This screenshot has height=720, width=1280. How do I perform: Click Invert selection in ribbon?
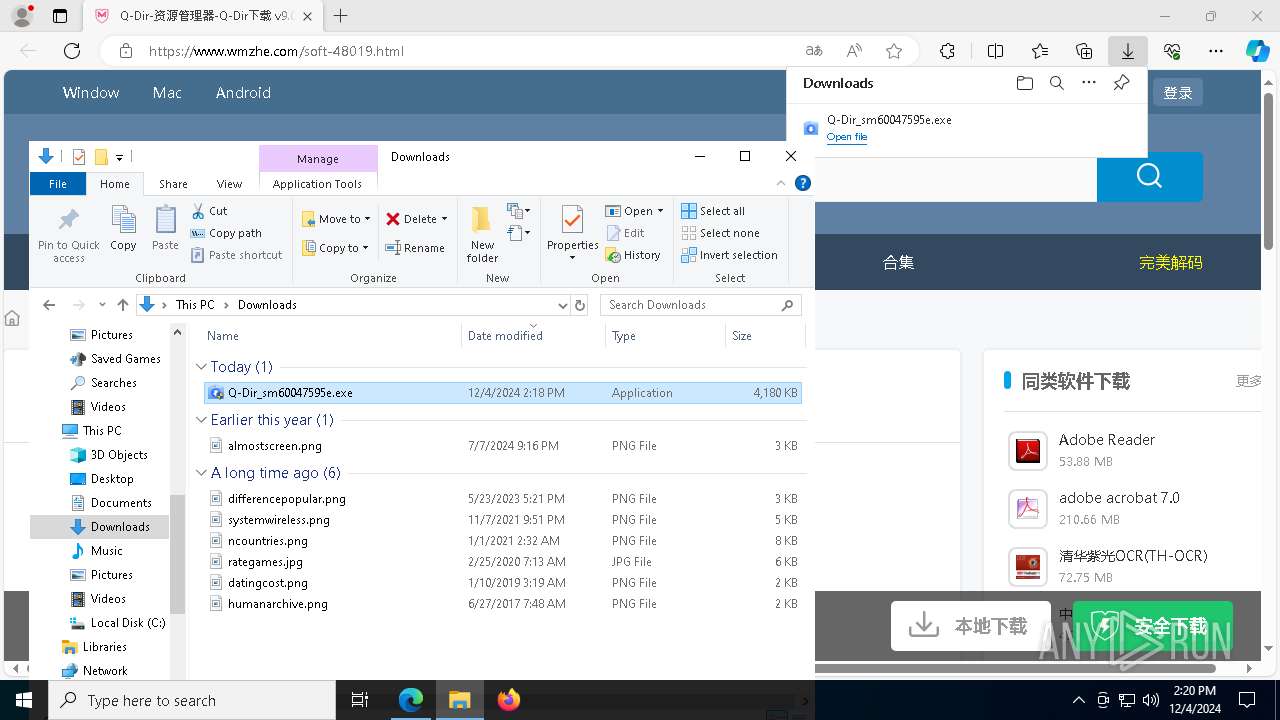[729, 255]
